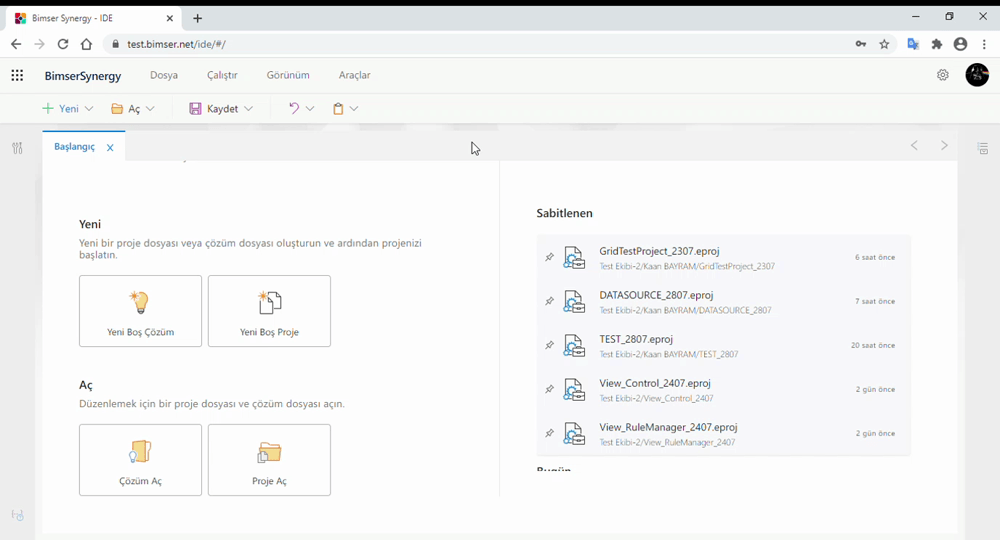Image resolution: width=1000 pixels, height=540 pixels.
Task: Open the undo dropdown arrow
Action: pos(310,109)
